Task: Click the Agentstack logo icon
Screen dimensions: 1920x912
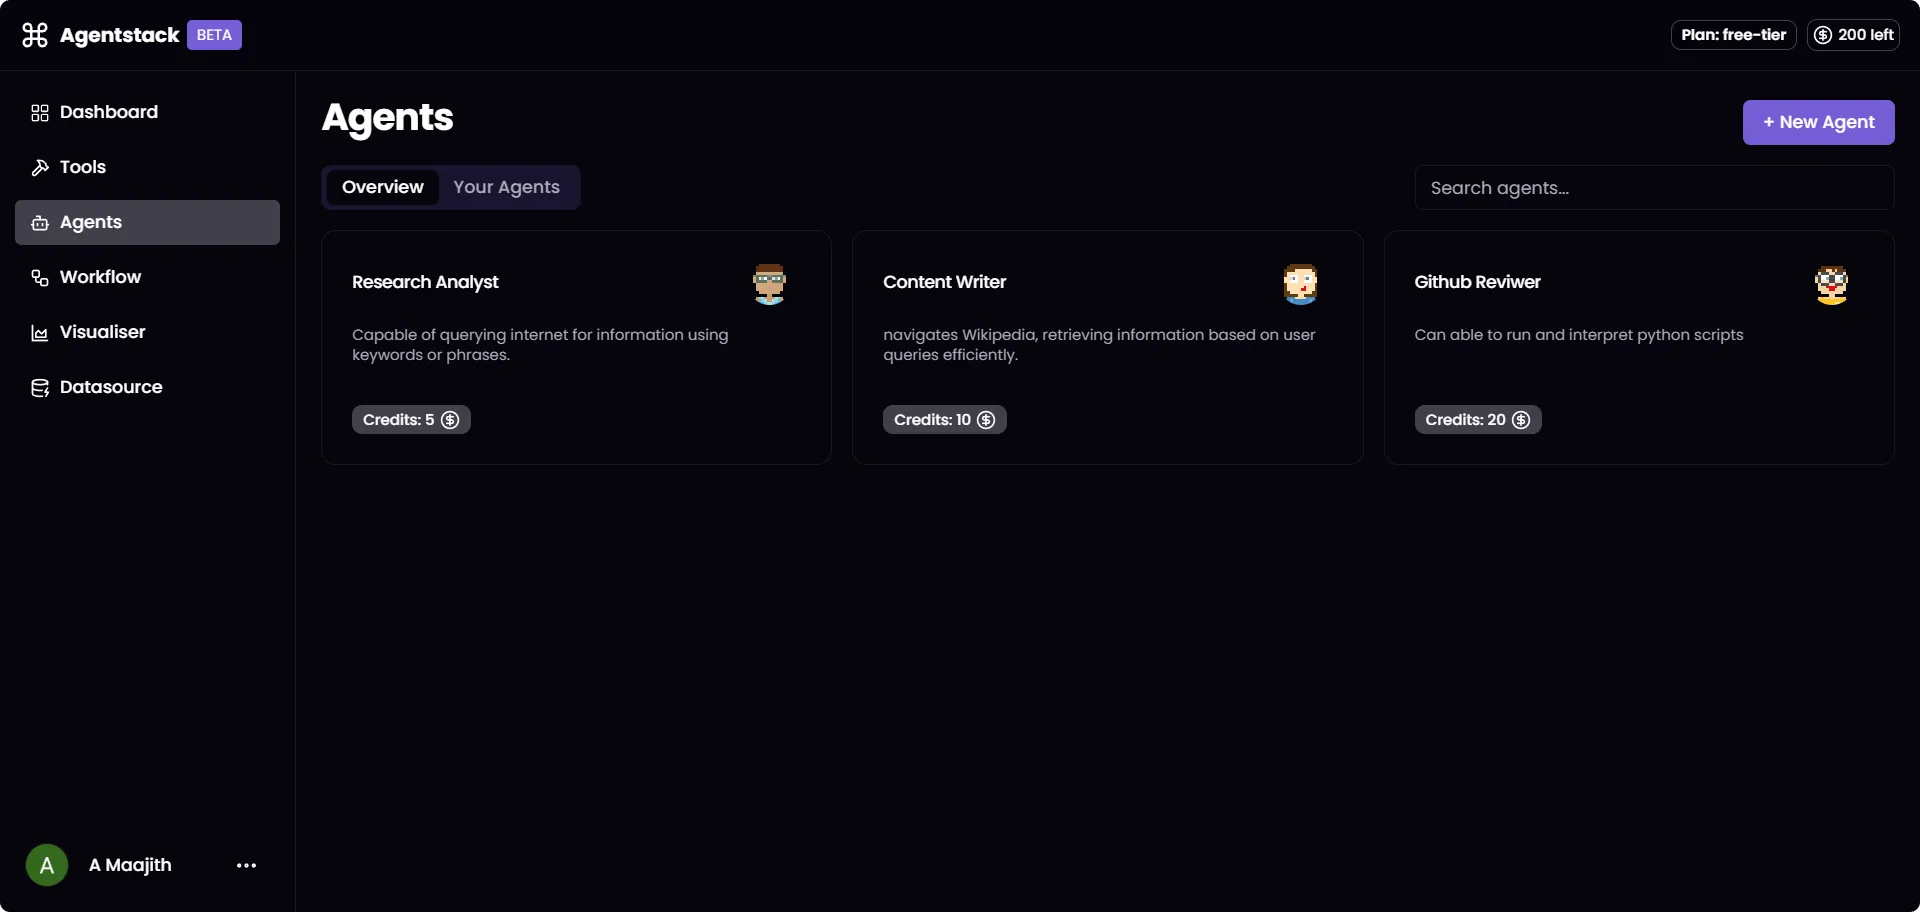Action: [x=33, y=34]
